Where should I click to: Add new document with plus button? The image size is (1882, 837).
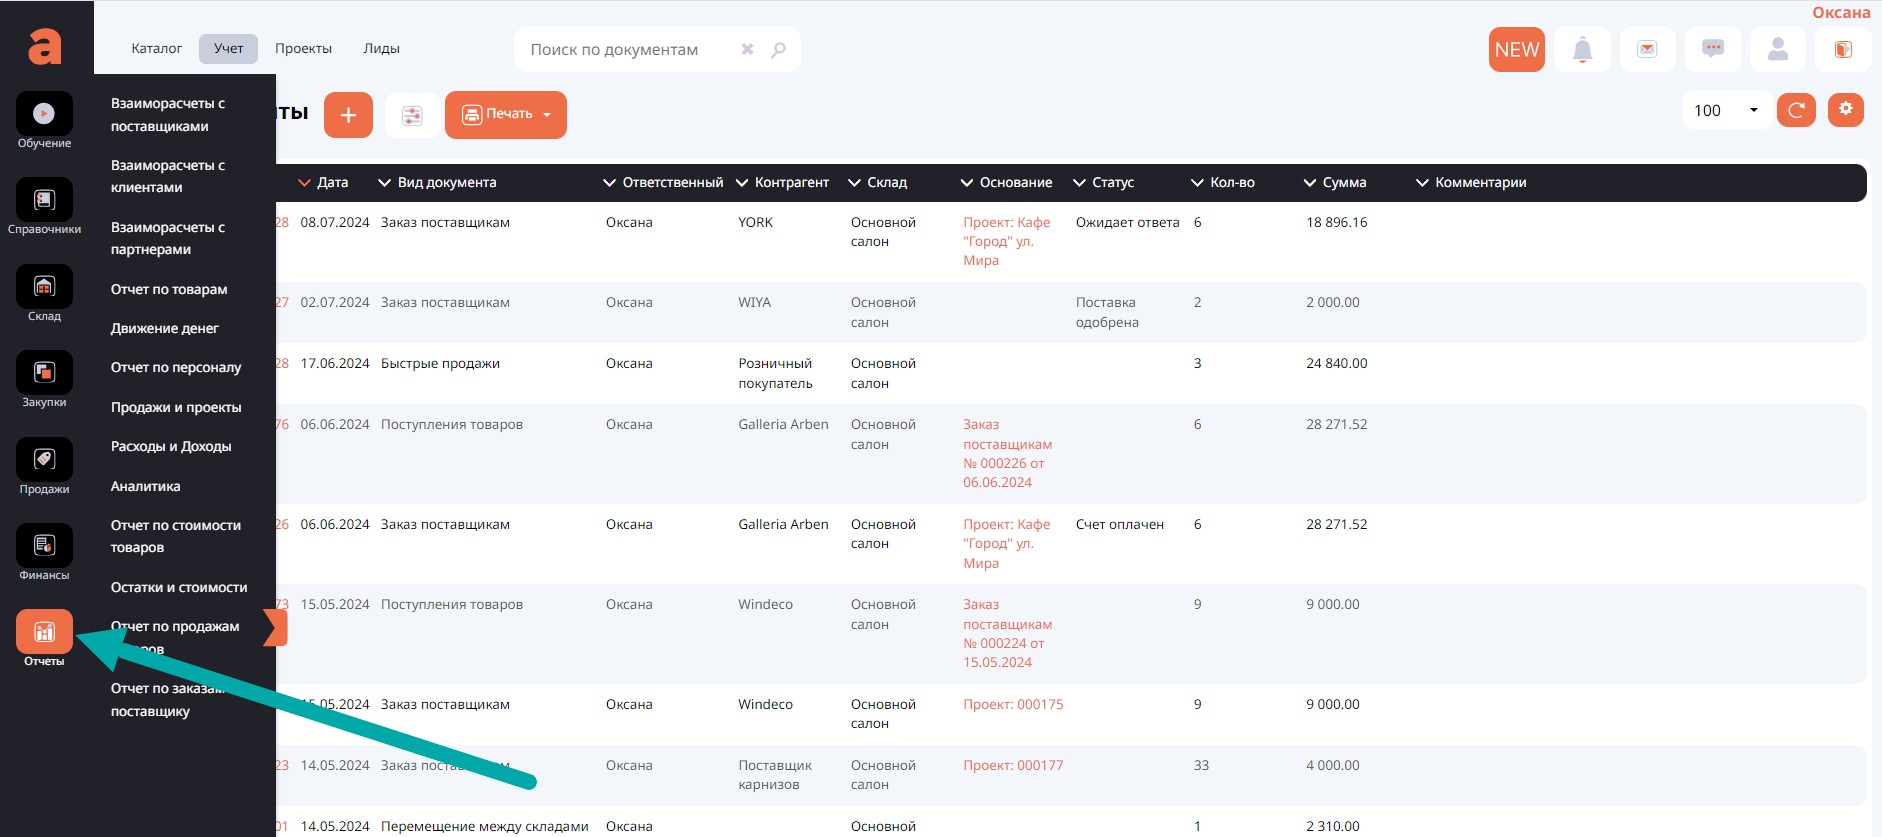point(348,115)
